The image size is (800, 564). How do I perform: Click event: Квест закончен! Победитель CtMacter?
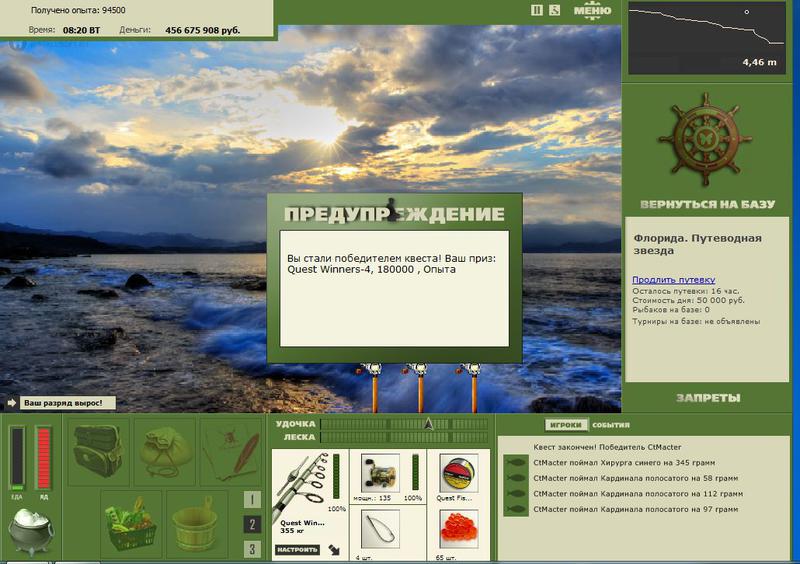point(607,447)
